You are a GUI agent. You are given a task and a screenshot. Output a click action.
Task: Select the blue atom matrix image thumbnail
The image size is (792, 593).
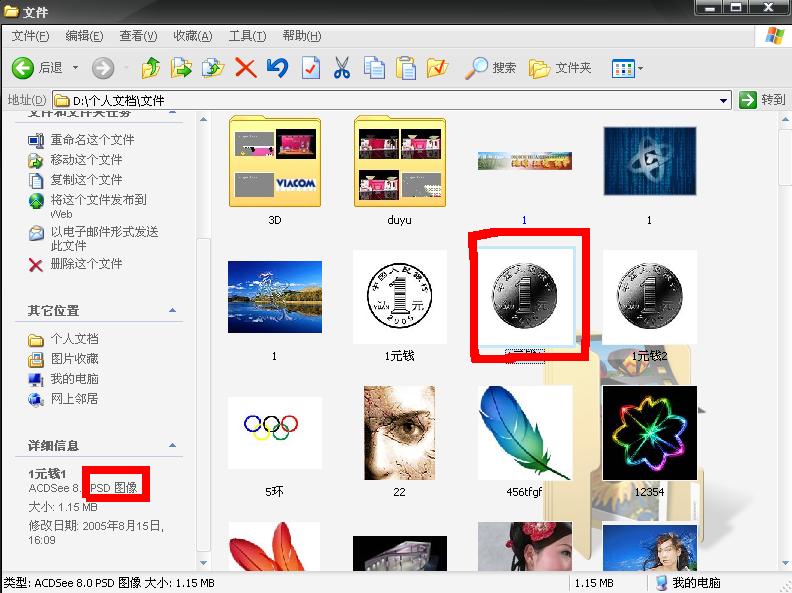(650, 161)
